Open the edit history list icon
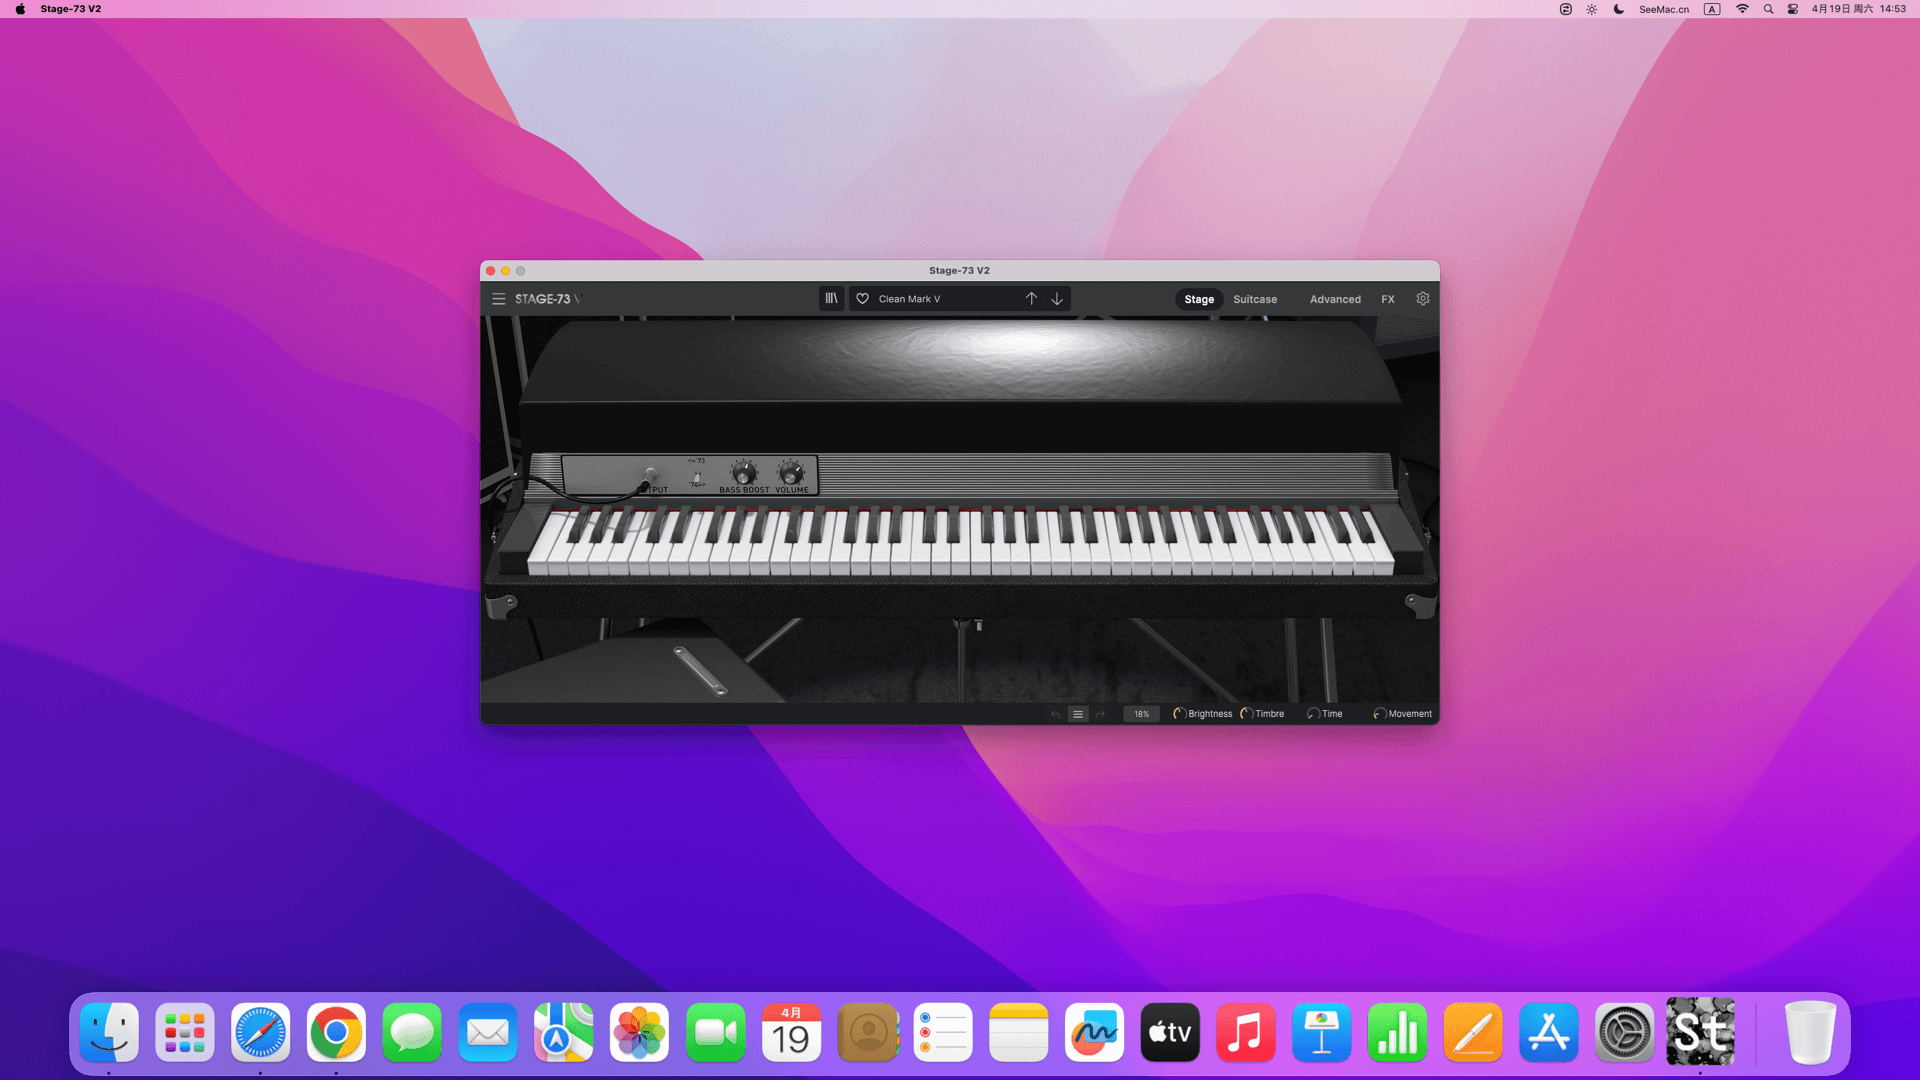 [1078, 714]
